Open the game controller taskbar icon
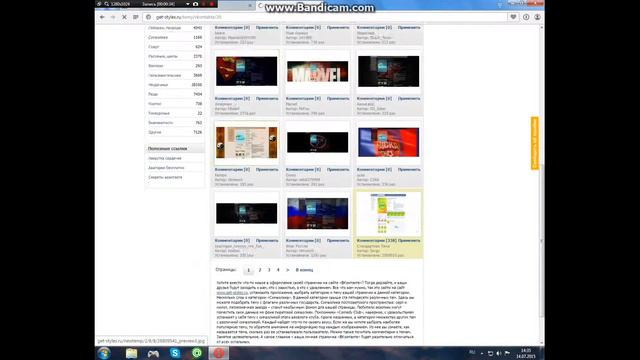 [x=153, y=353]
